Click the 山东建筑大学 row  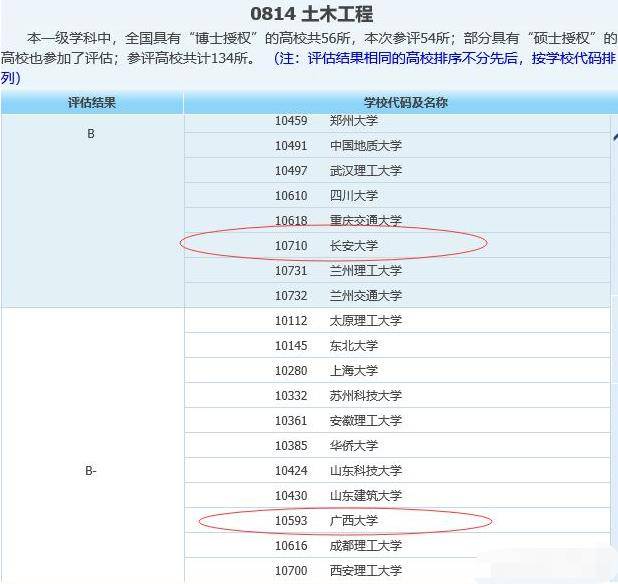(x=397, y=495)
